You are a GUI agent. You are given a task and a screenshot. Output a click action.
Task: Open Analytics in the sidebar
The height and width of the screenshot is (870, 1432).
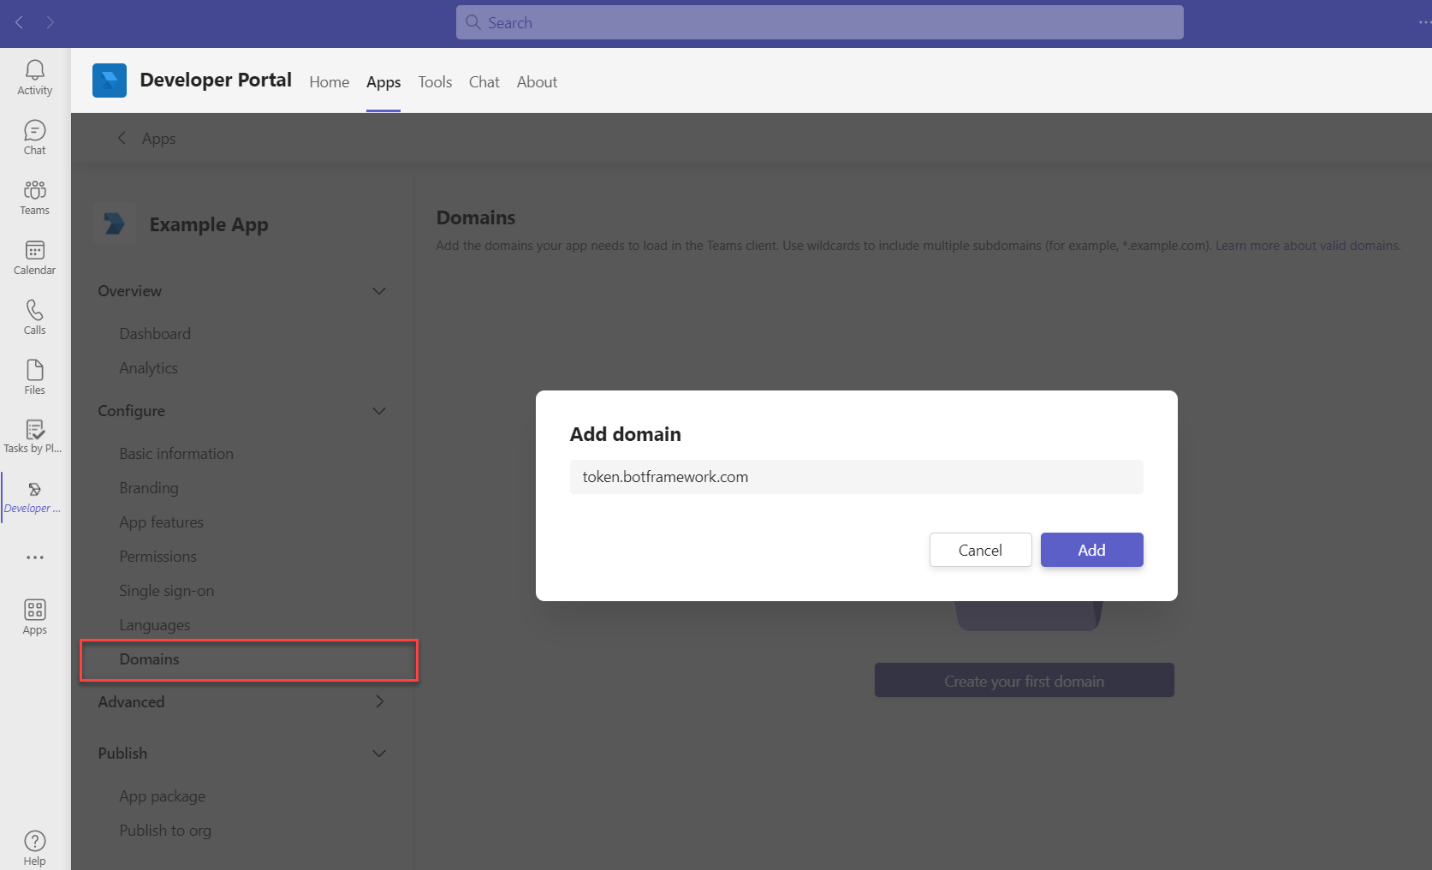(x=148, y=368)
